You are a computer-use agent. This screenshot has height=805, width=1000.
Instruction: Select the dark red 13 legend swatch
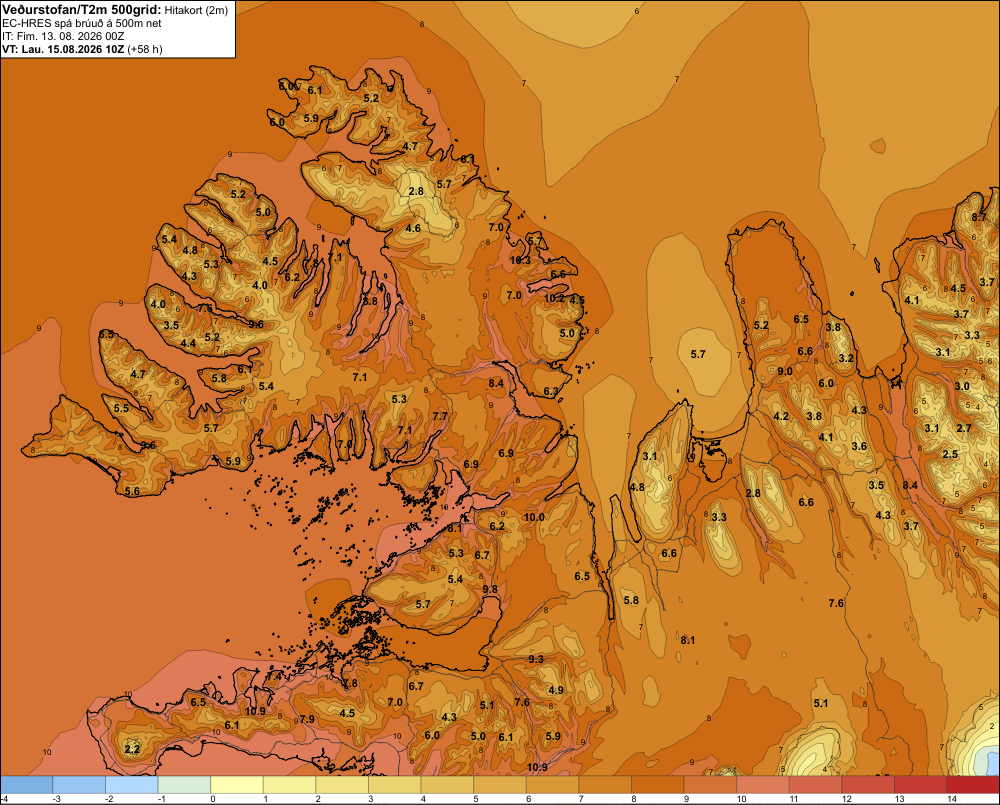click(x=920, y=785)
